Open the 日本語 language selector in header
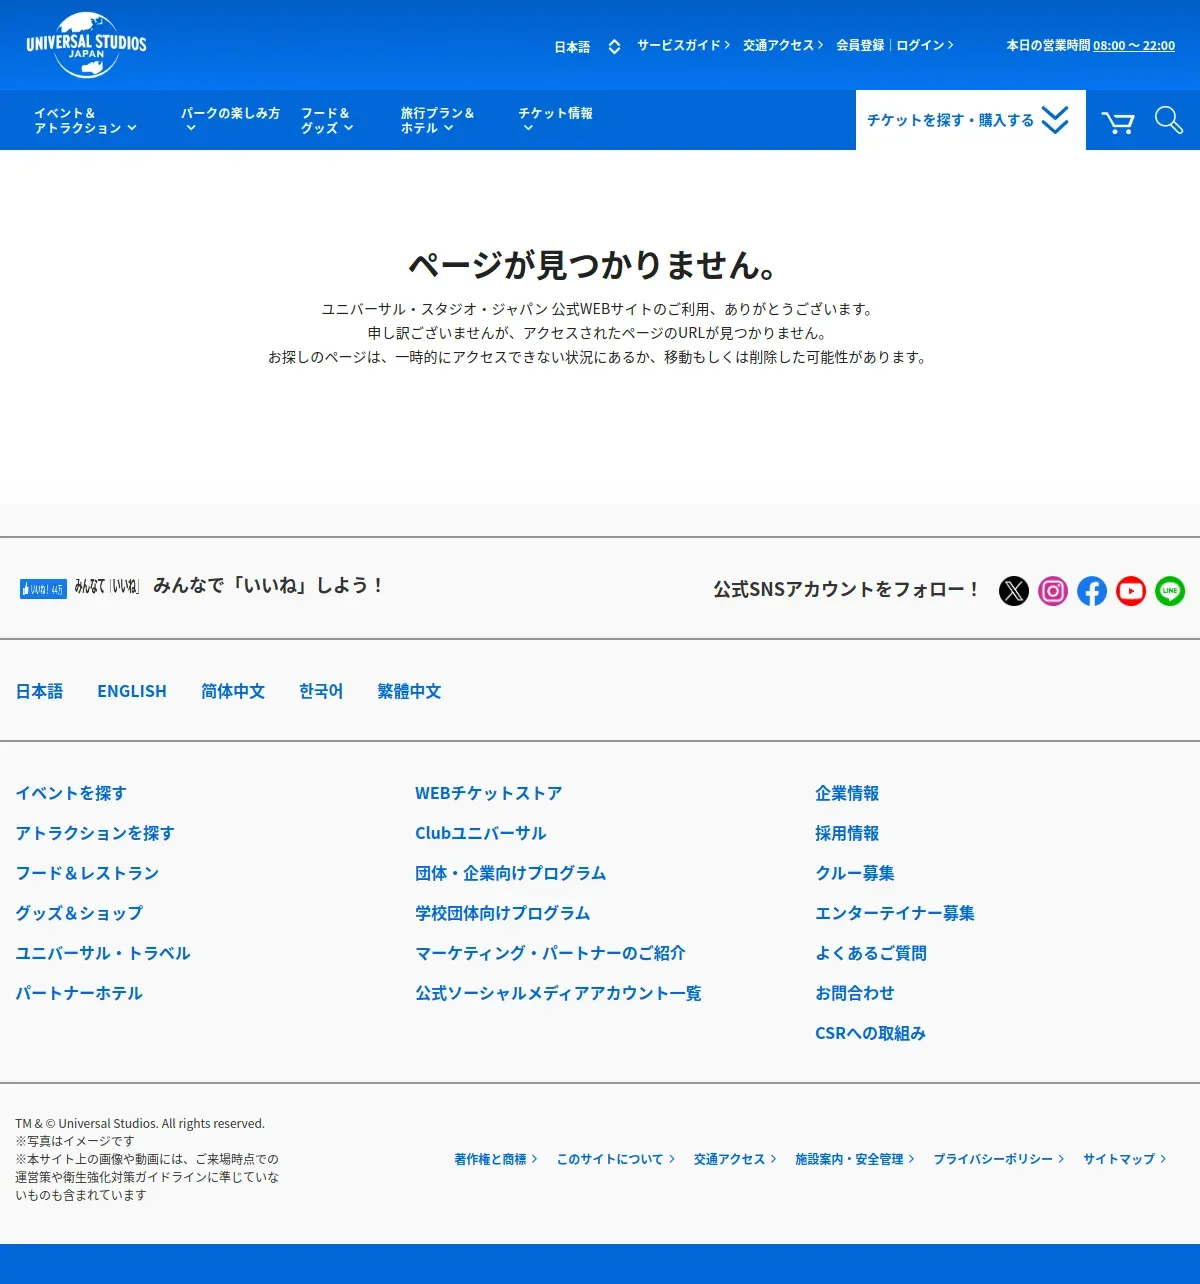The width and height of the screenshot is (1200, 1284). (x=587, y=46)
